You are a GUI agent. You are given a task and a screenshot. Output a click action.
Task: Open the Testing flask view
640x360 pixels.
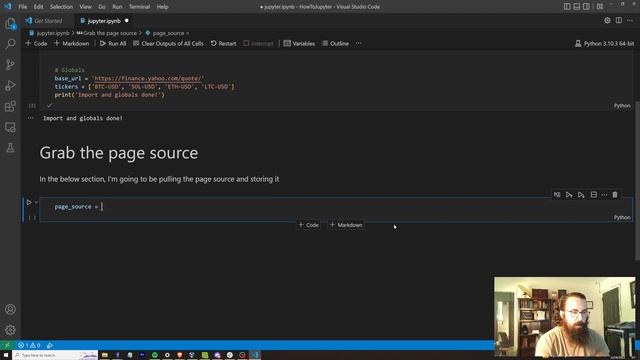point(10,148)
